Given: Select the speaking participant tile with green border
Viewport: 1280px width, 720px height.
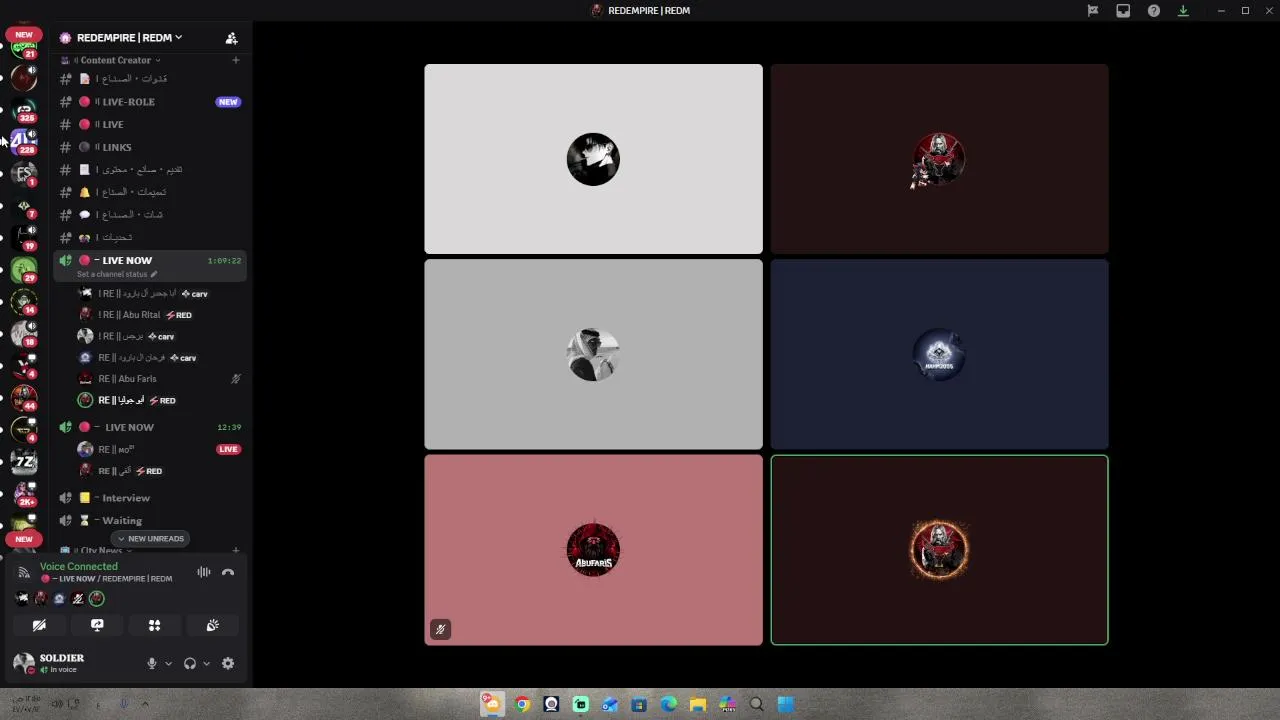Looking at the screenshot, I should point(939,550).
